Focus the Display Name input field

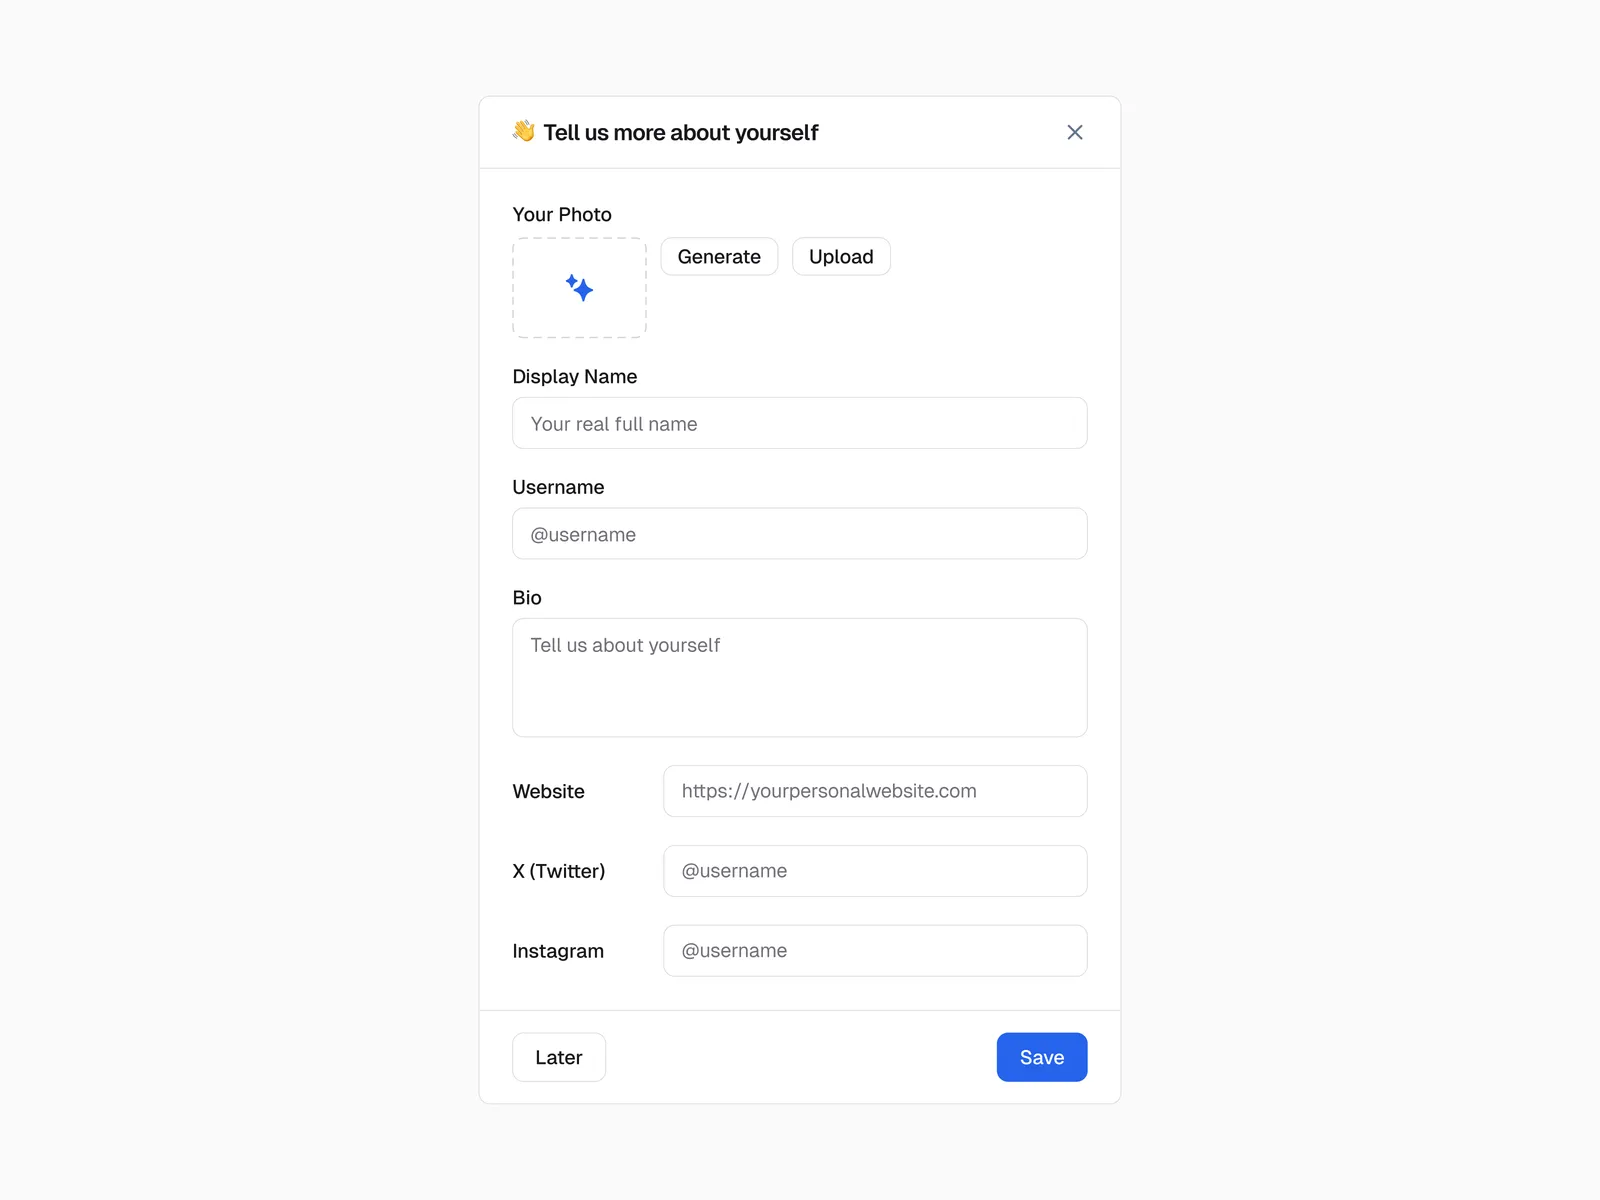pos(799,423)
